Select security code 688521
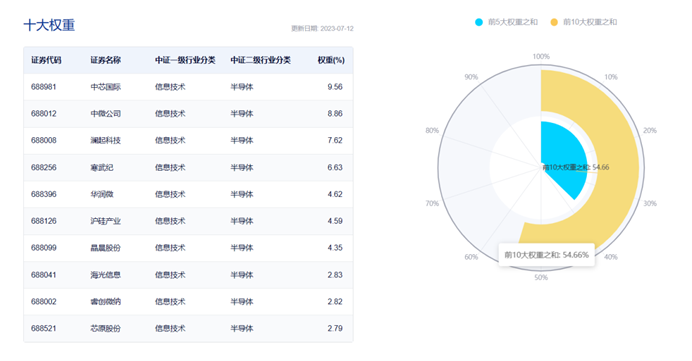Image resolution: width=692 pixels, height=361 pixels. tap(44, 328)
